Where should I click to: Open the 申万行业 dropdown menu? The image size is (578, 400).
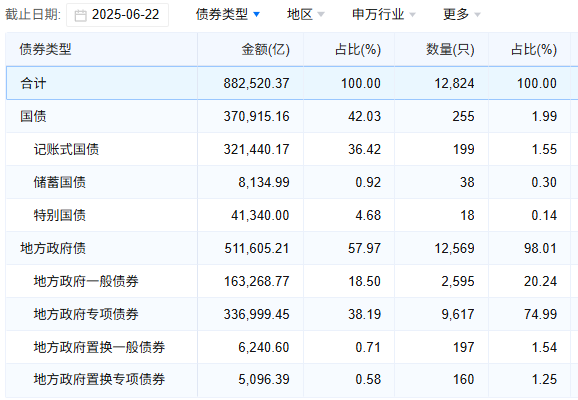click(x=384, y=14)
